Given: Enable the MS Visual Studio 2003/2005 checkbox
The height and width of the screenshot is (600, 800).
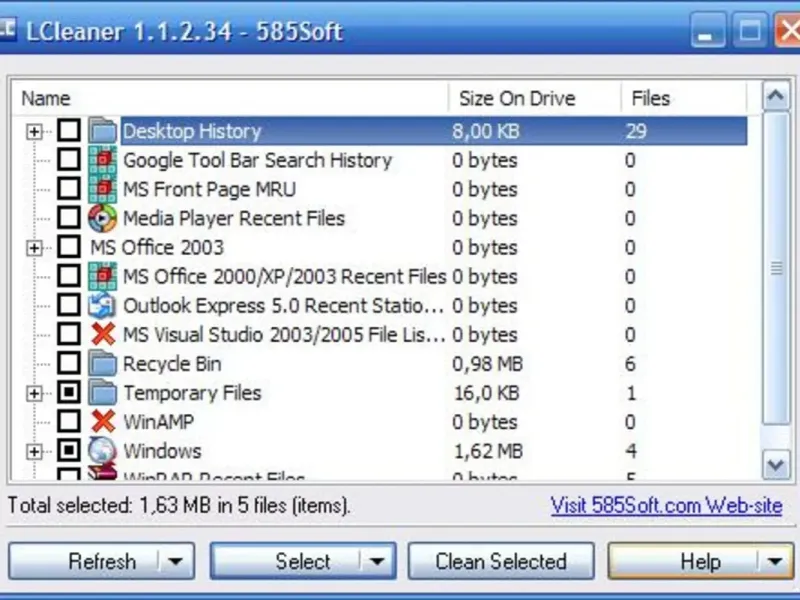Looking at the screenshot, I should click(x=68, y=335).
